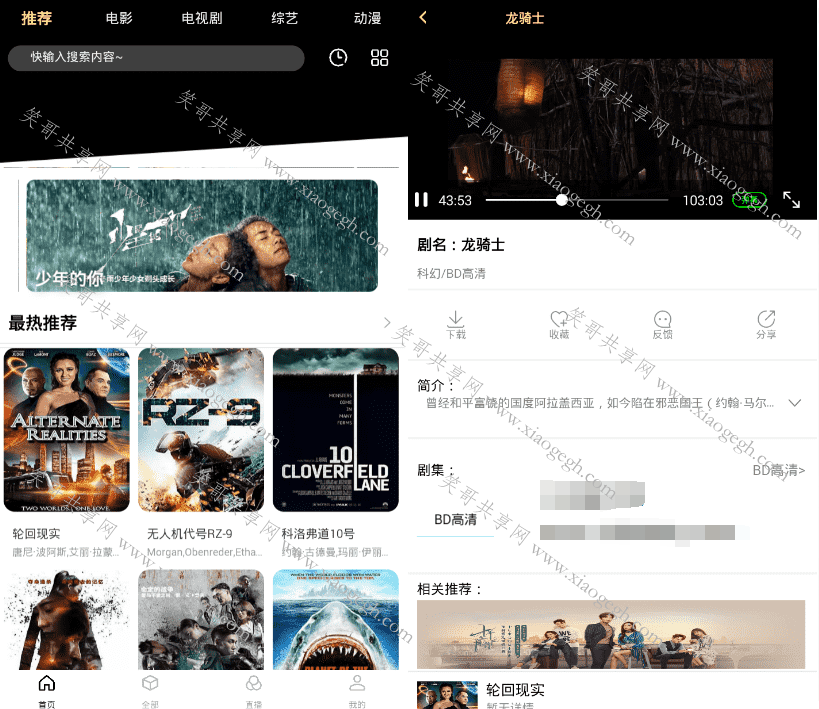Open 我的 profile in bottom navigation
The height and width of the screenshot is (709, 819).
click(x=357, y=691)
